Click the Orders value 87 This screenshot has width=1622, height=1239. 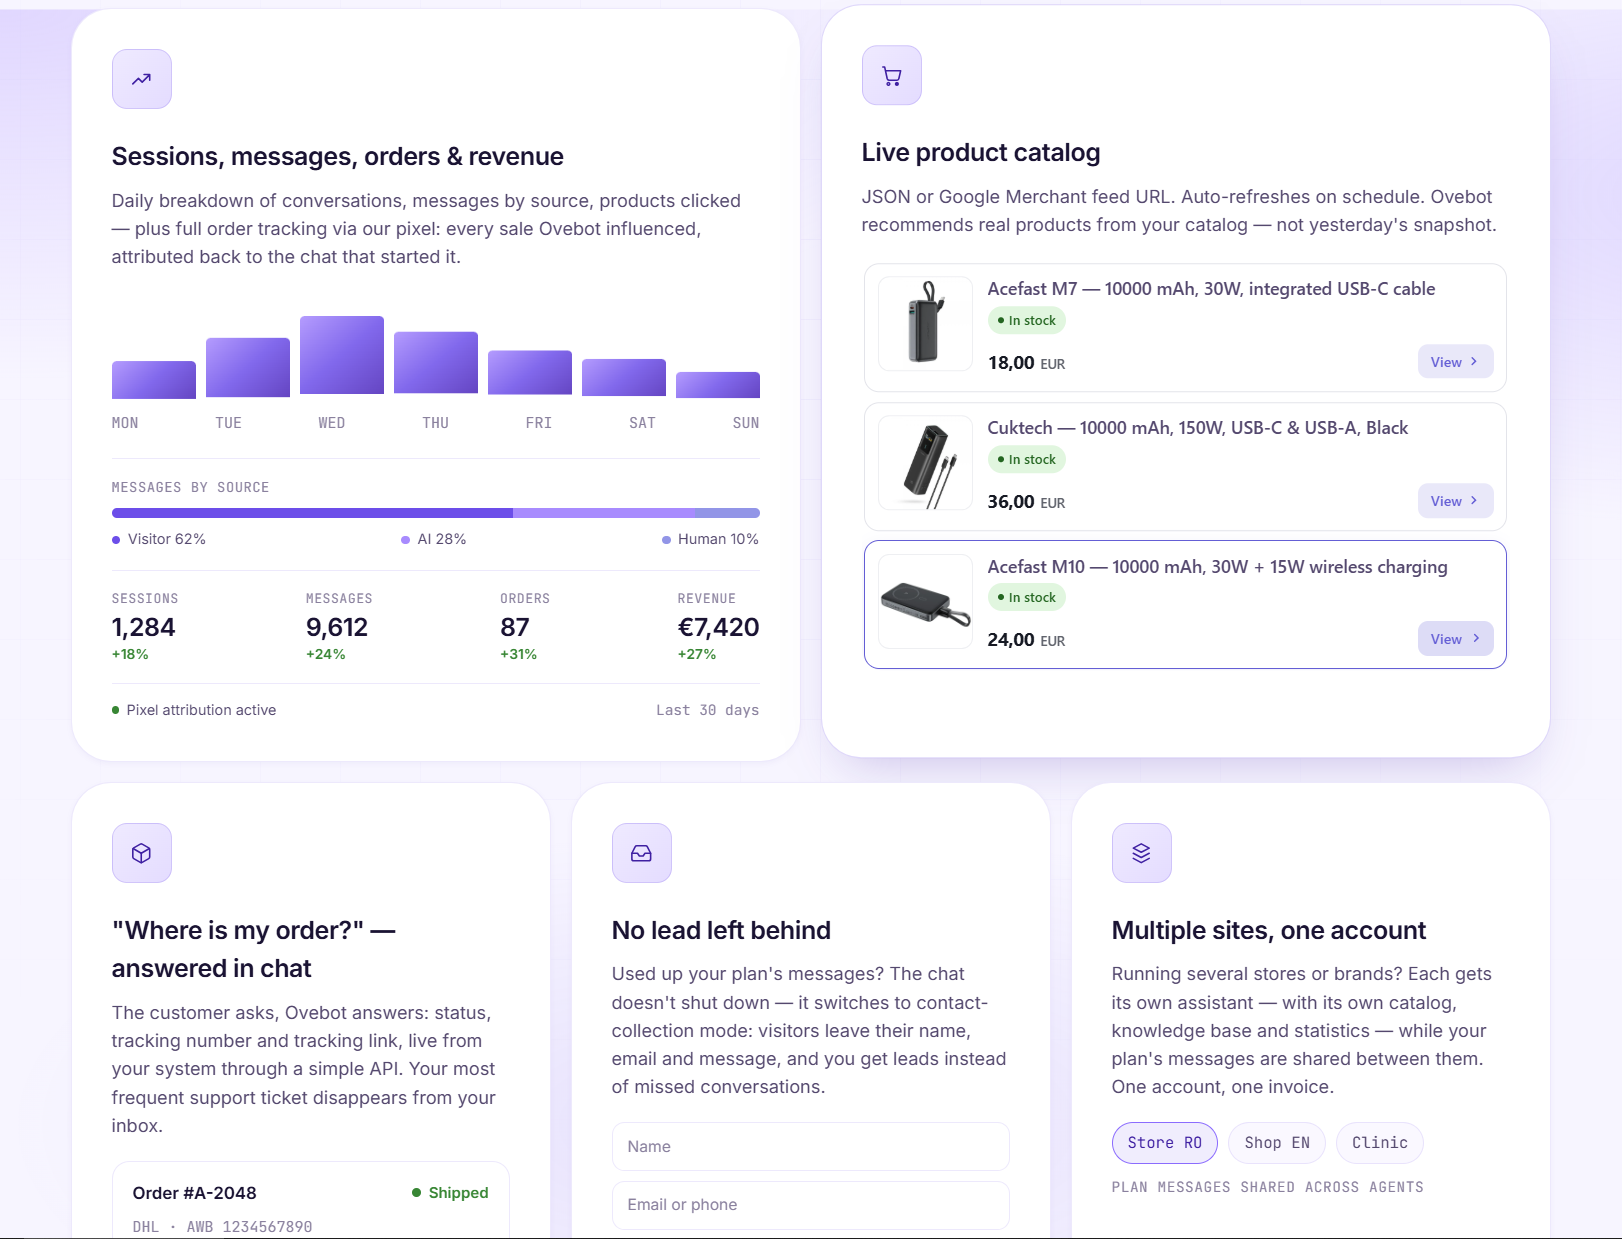tap(515, 628)
